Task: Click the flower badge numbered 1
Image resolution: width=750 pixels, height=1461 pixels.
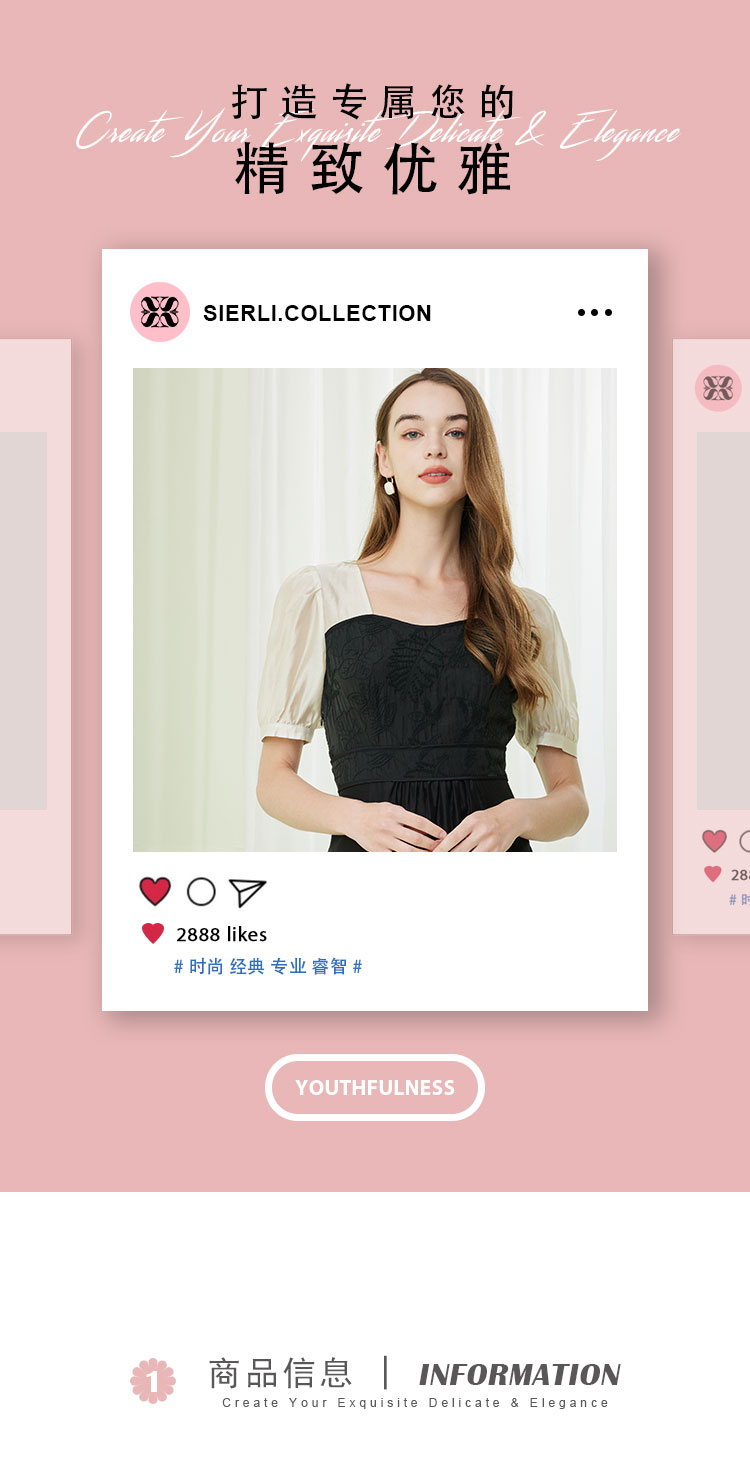Action: 153,1381
